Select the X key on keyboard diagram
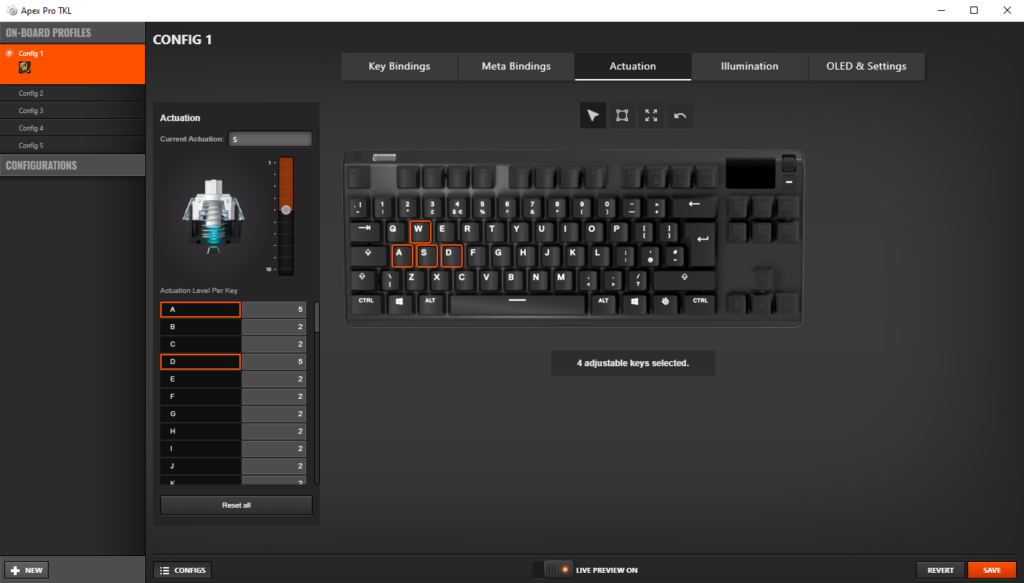Viewport: 1024px width, 583px height. [x=438, y=279]
